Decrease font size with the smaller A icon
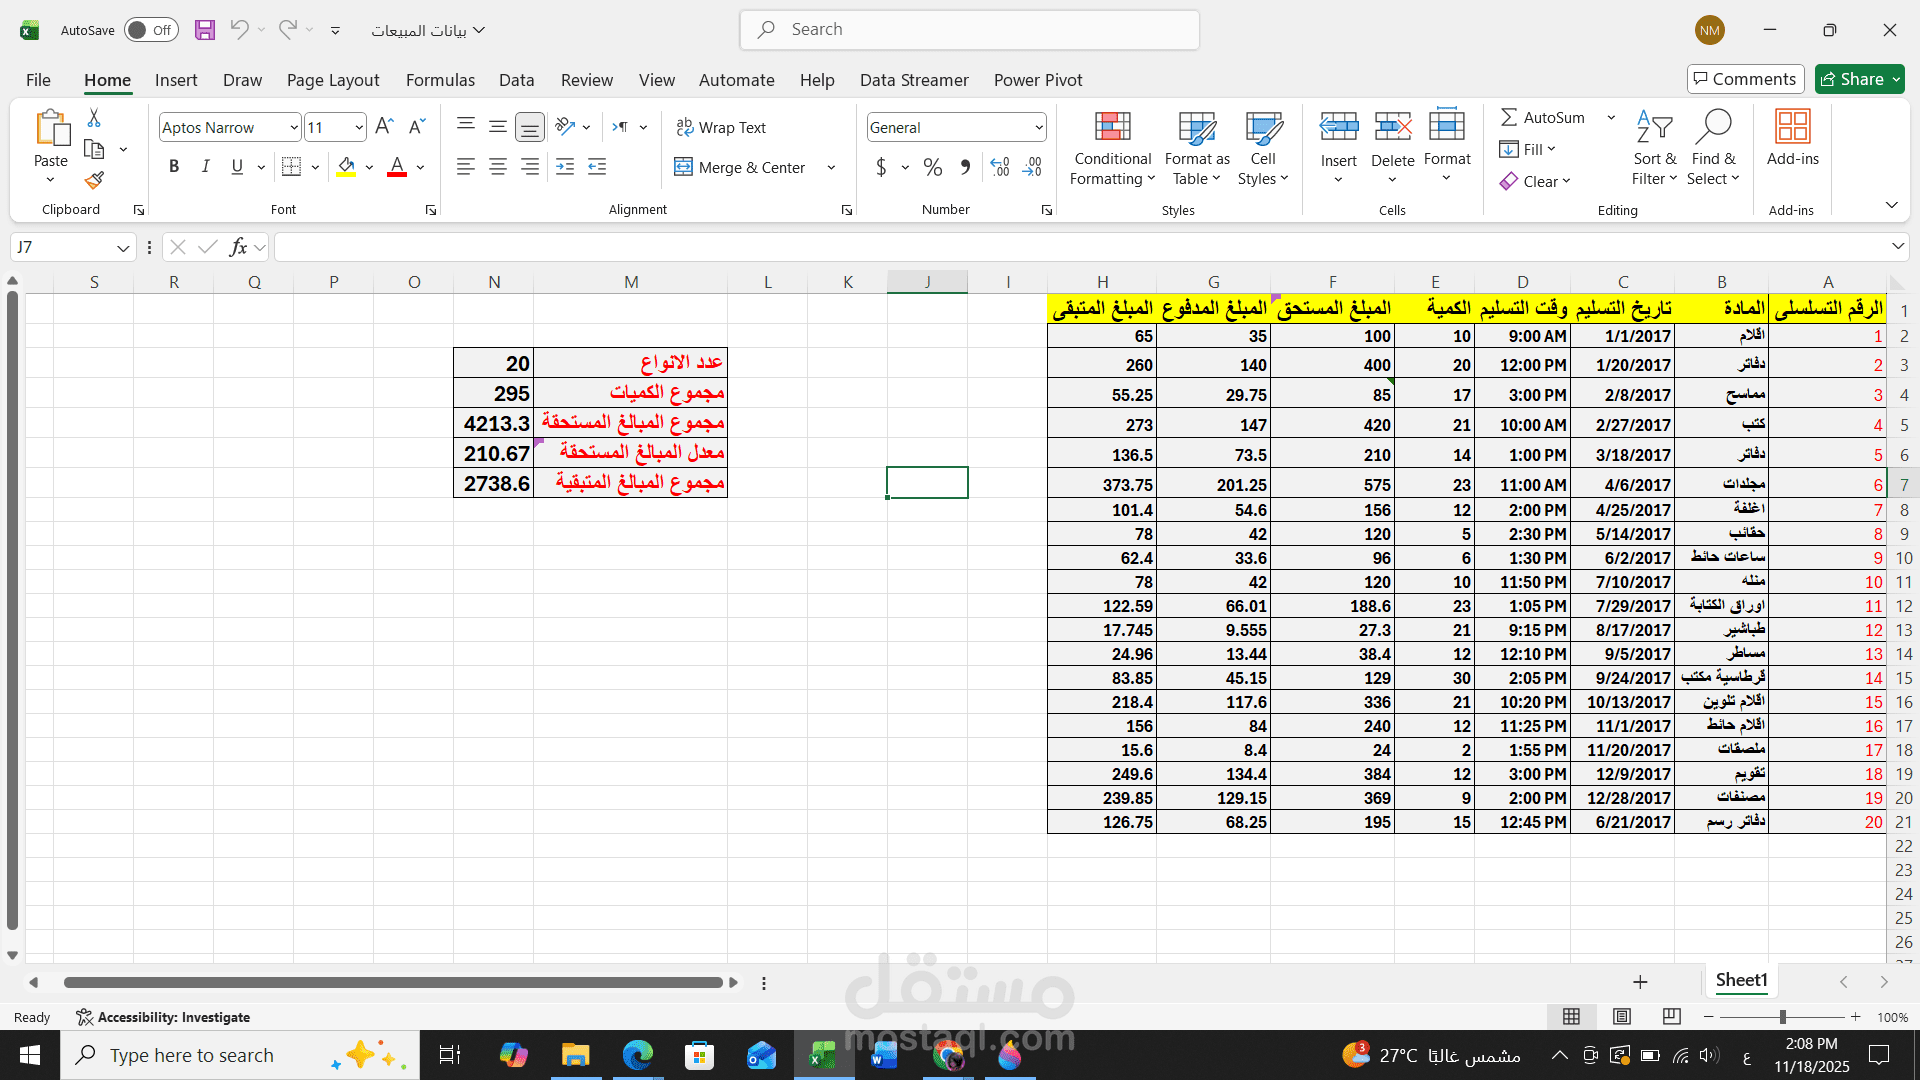The width and height of the screenshot is (1920, 1080). coord(417,127)
